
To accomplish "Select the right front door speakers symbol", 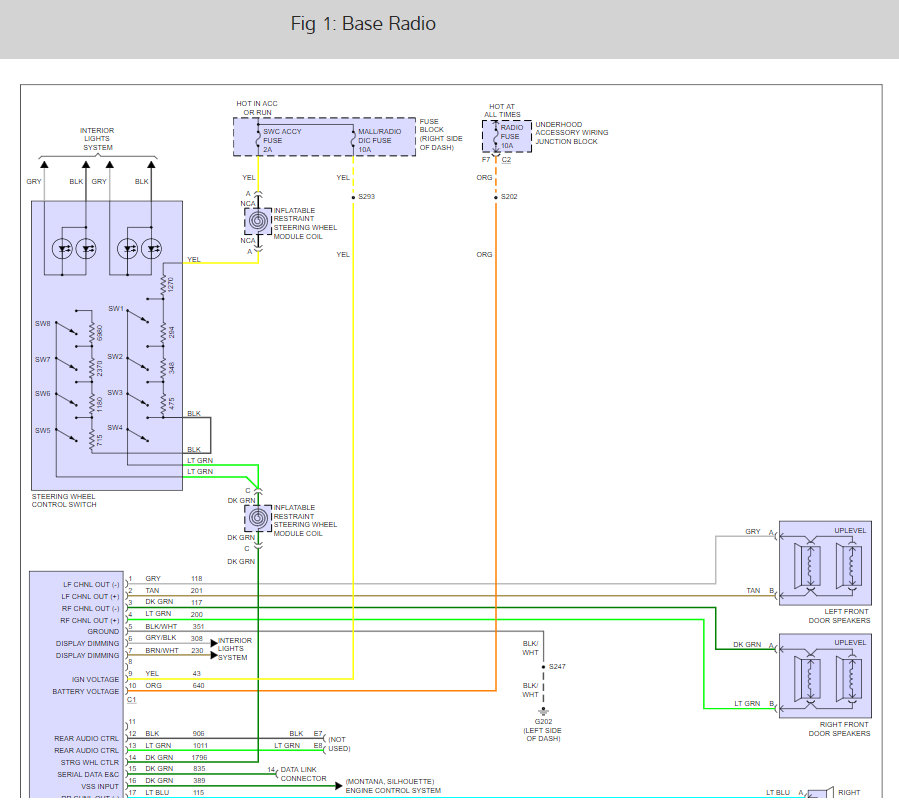I will point(825,677).
